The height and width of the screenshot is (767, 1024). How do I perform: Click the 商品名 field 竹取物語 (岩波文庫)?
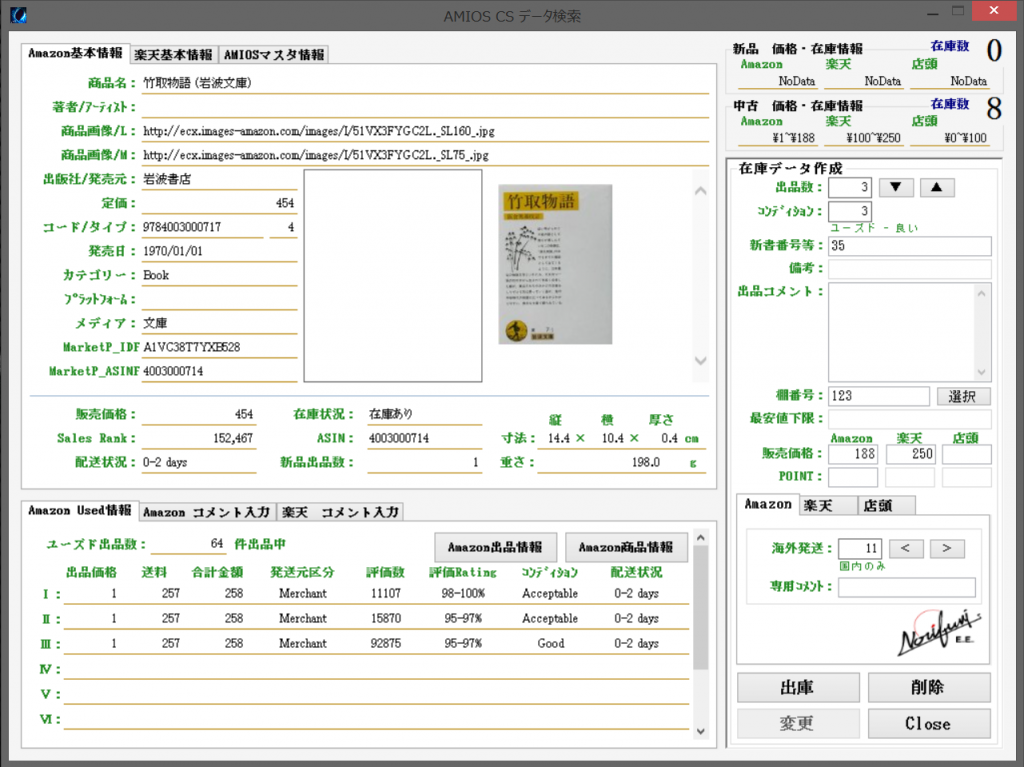(x=425, y=83)
